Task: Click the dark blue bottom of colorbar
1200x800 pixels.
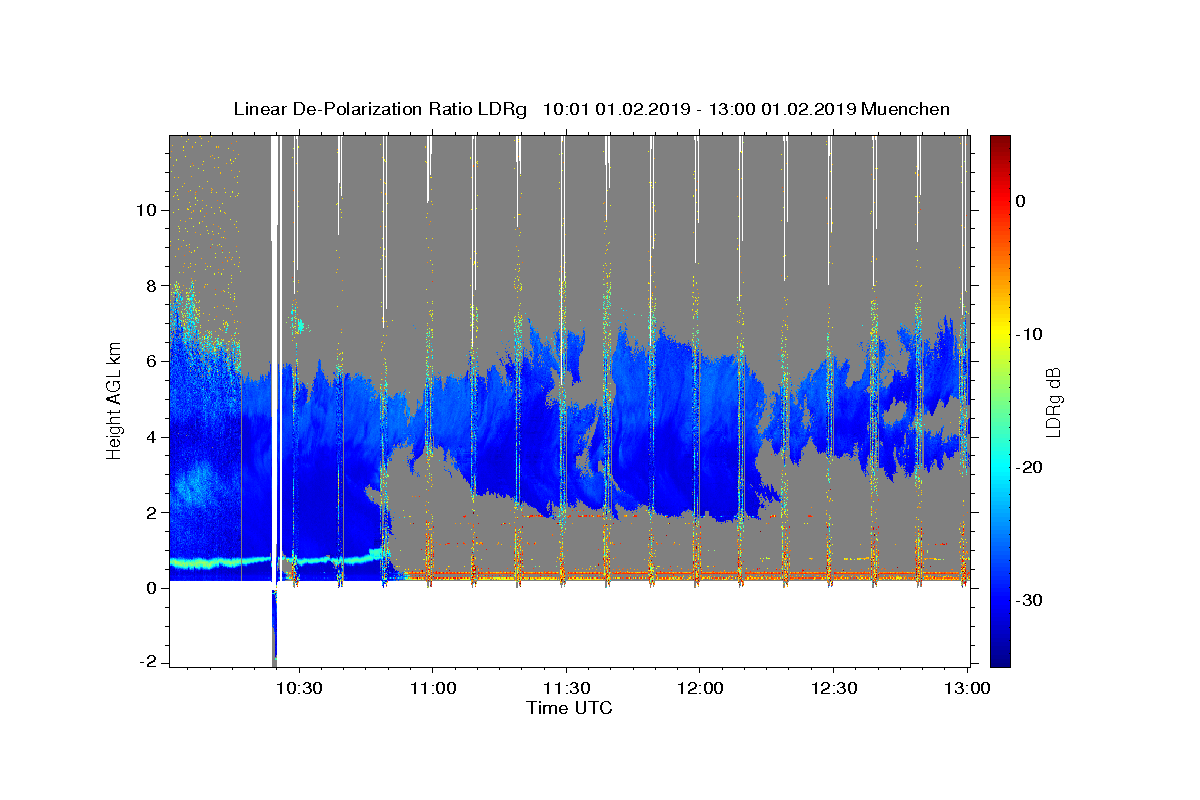Action: 1000,658
